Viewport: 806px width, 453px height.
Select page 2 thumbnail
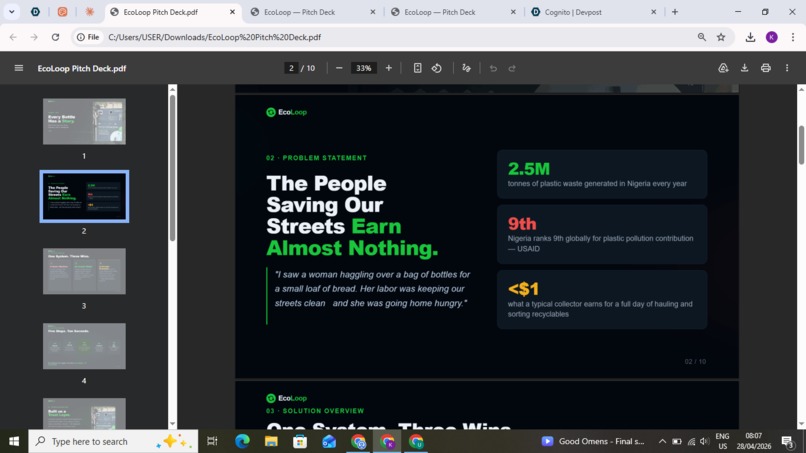click(84, 196)
